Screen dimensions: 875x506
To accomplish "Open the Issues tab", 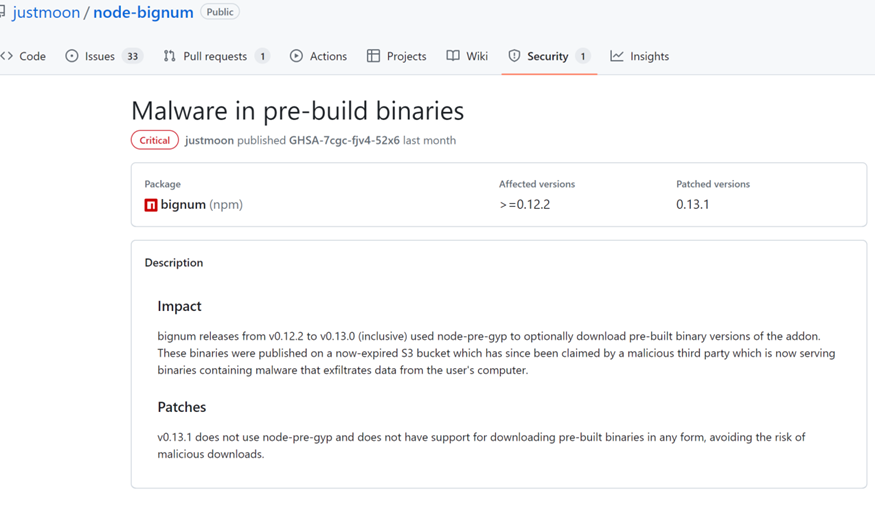I will tap(99, 56).
